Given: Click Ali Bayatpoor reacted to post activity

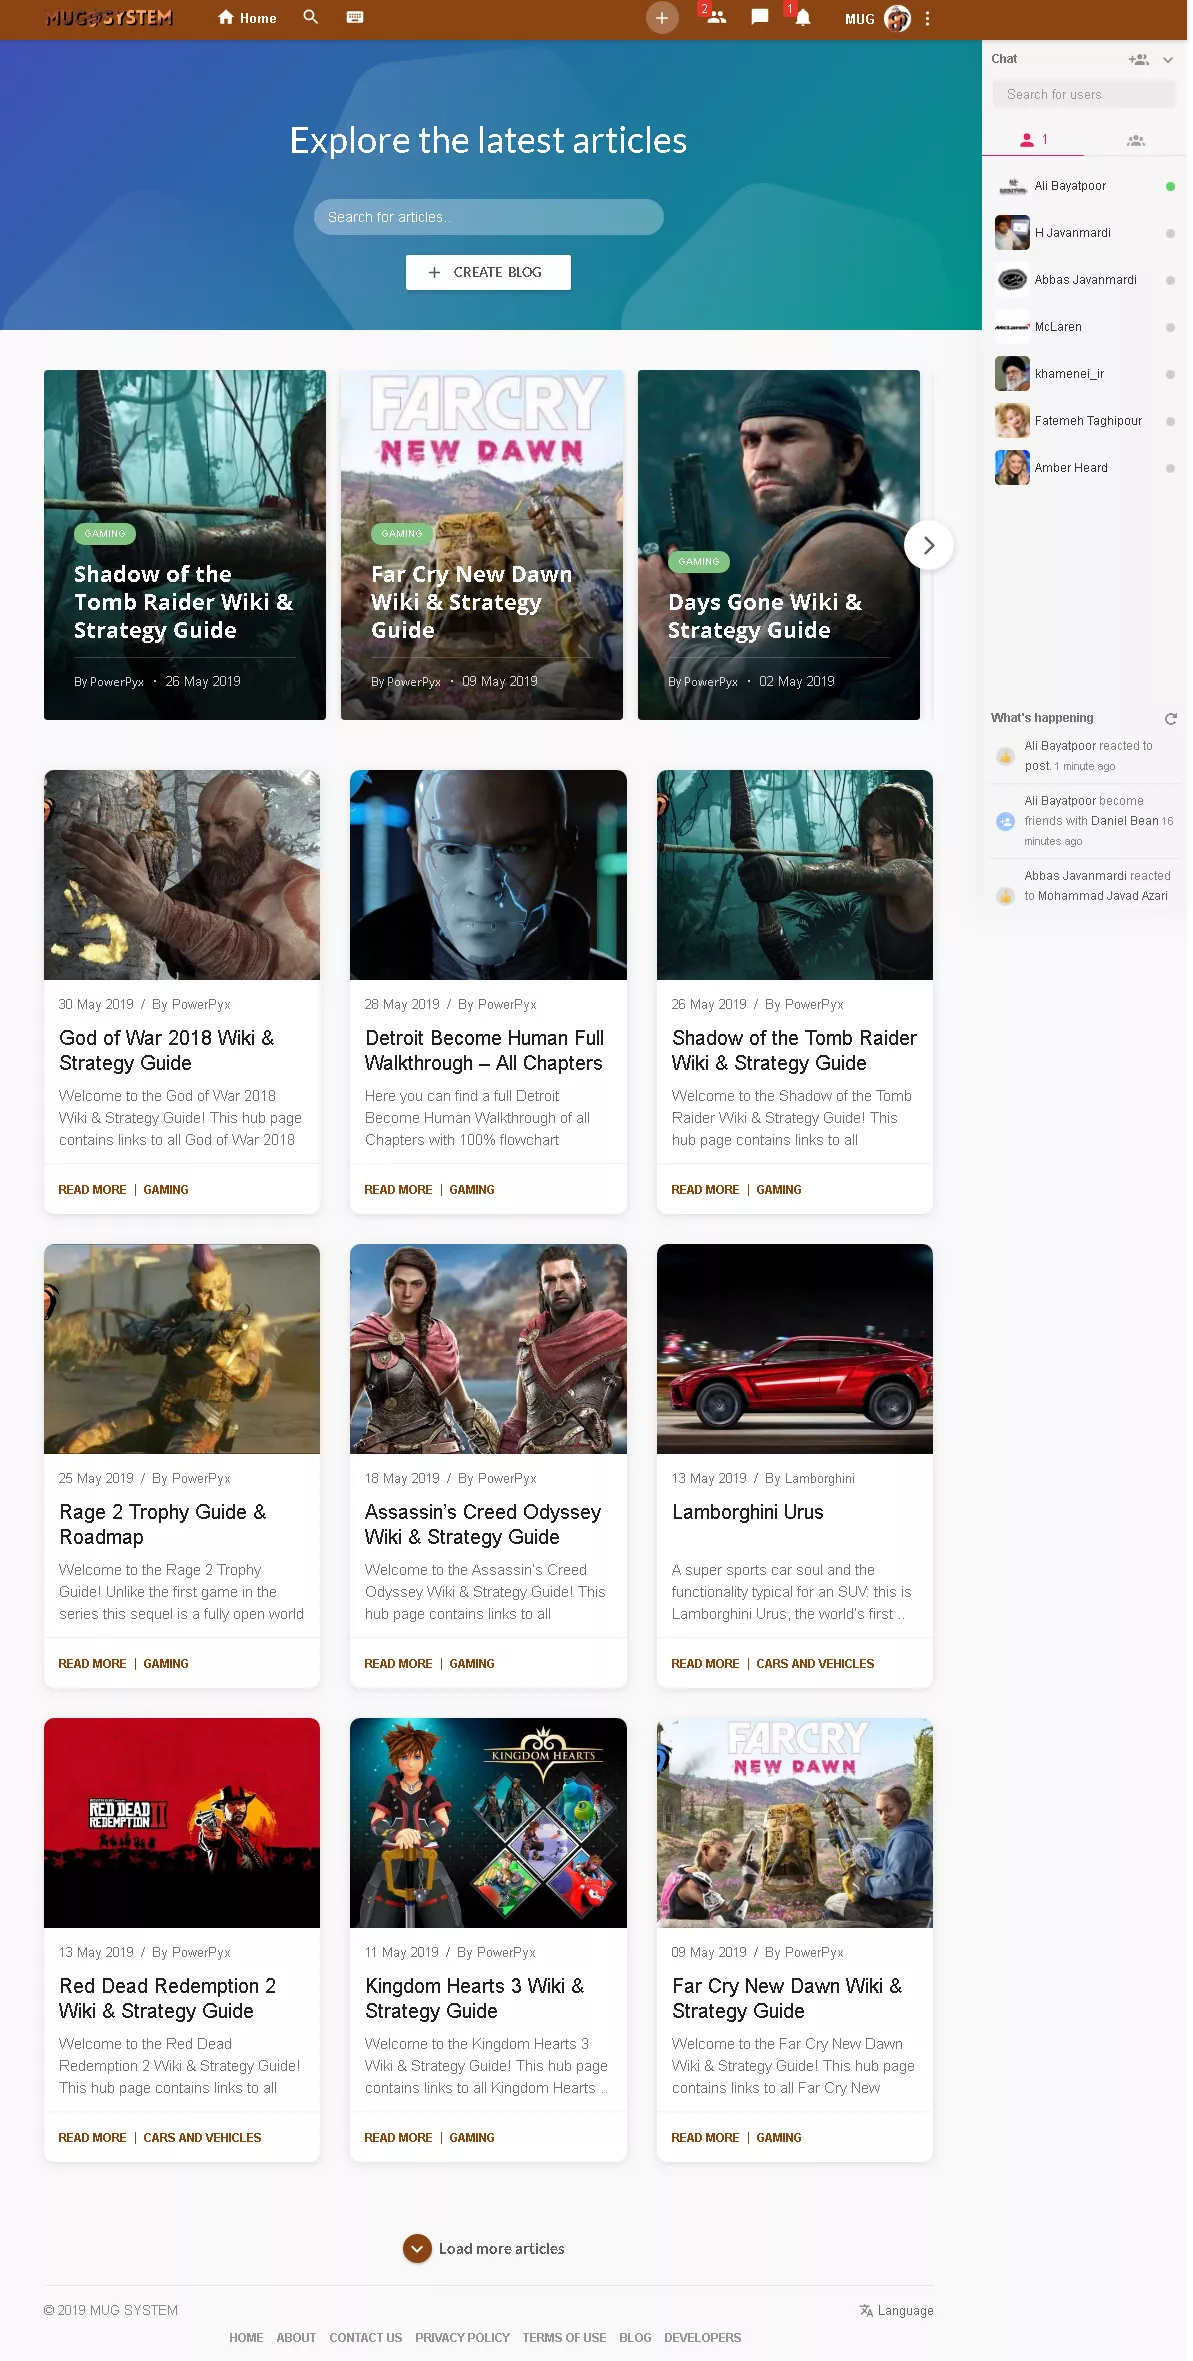Looking at the screenshot, I should (1084, 756).
